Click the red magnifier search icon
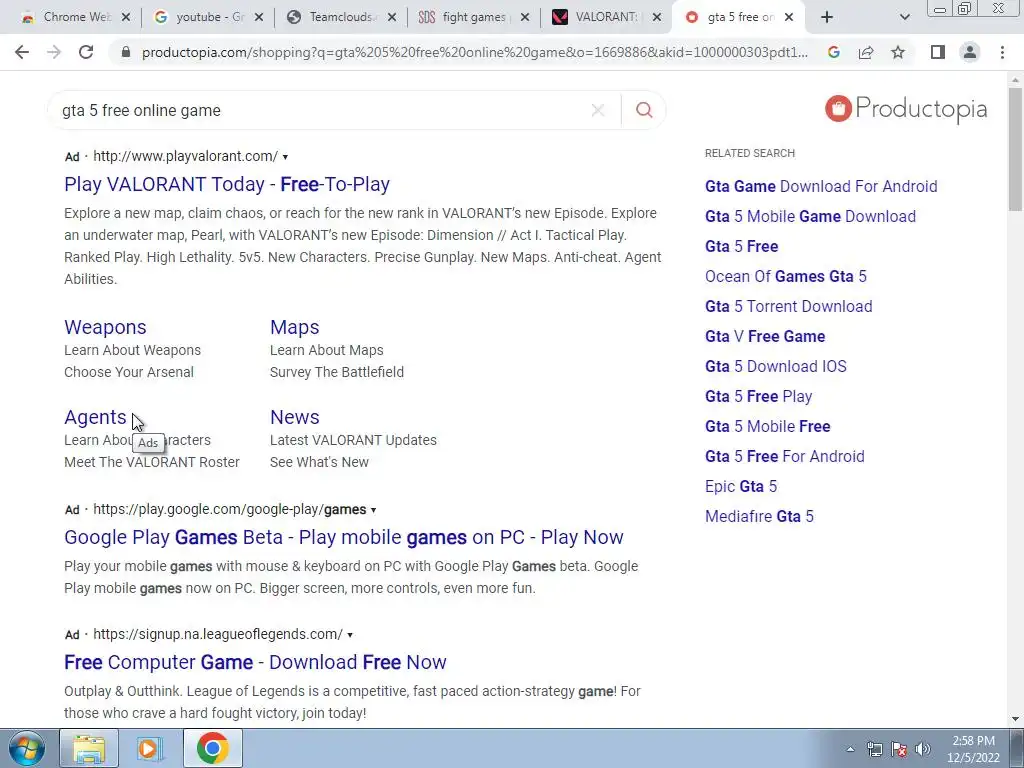 tap(644, 110)
